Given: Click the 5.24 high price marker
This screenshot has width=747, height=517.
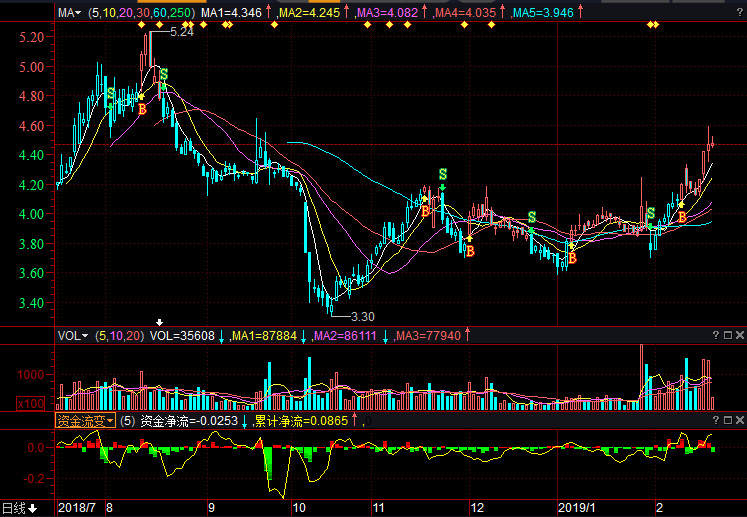Looking at the screenshot, I should click(181, 32).
